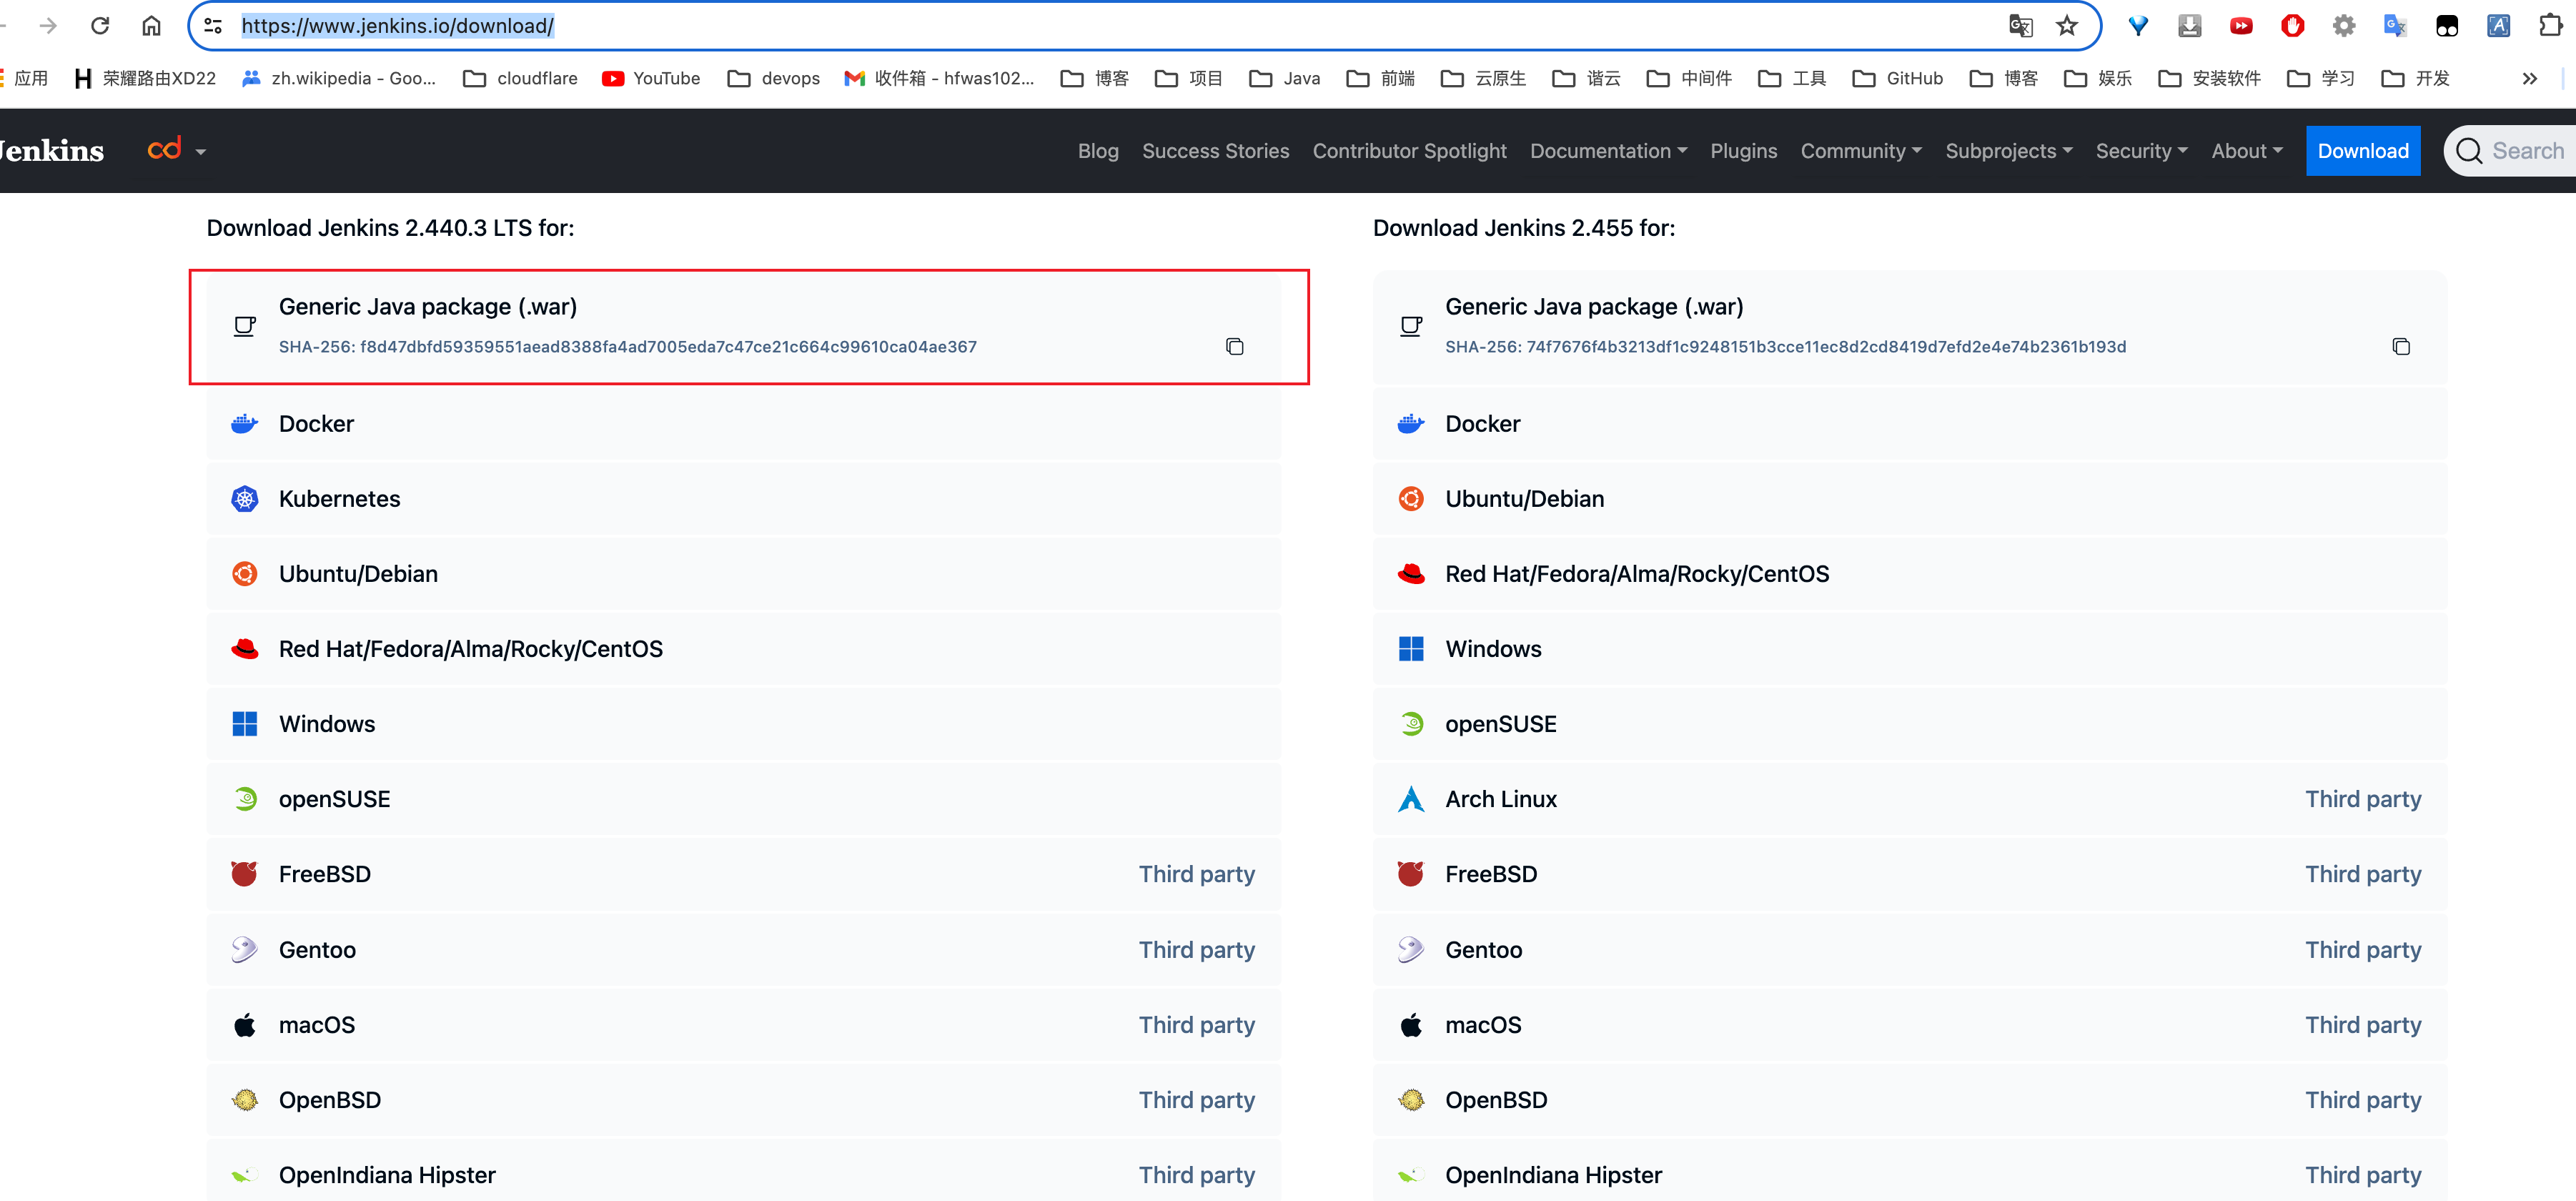Copy SHA-256 of weekly 2.455 war package
This screenshot has width=2576, height=1201.
coord(2401,347)
